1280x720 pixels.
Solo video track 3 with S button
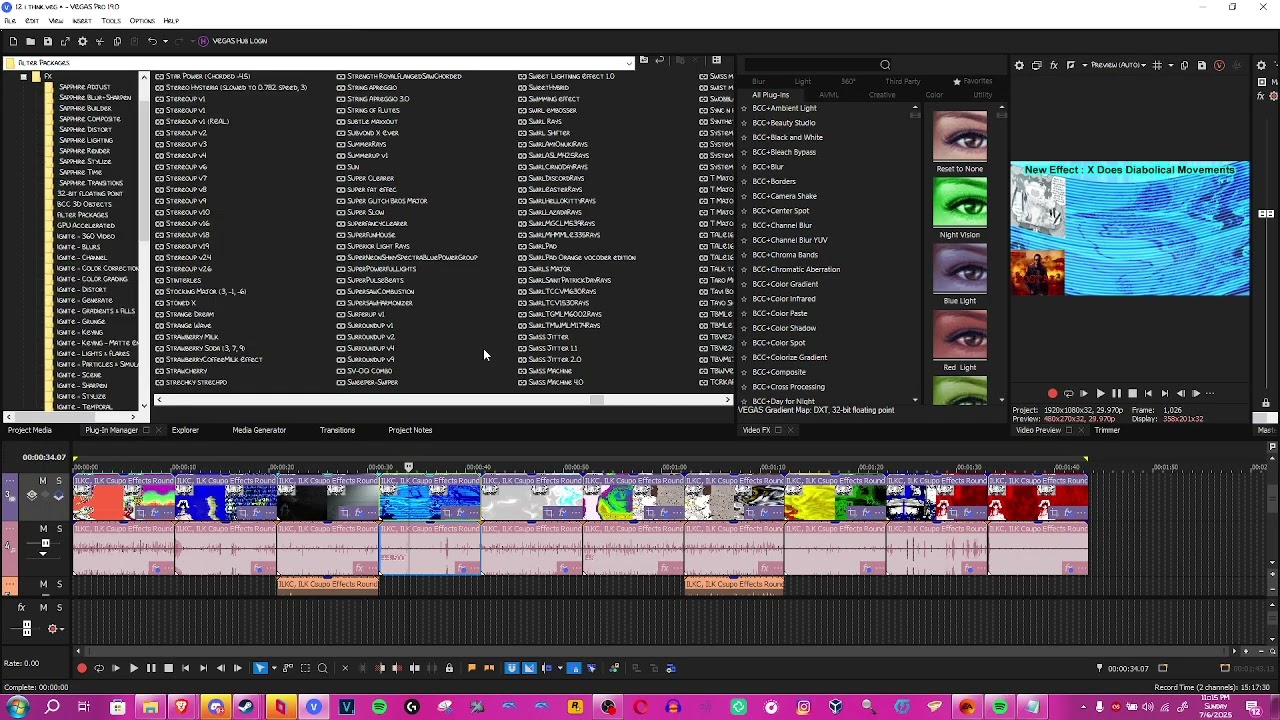coord(59,481)
